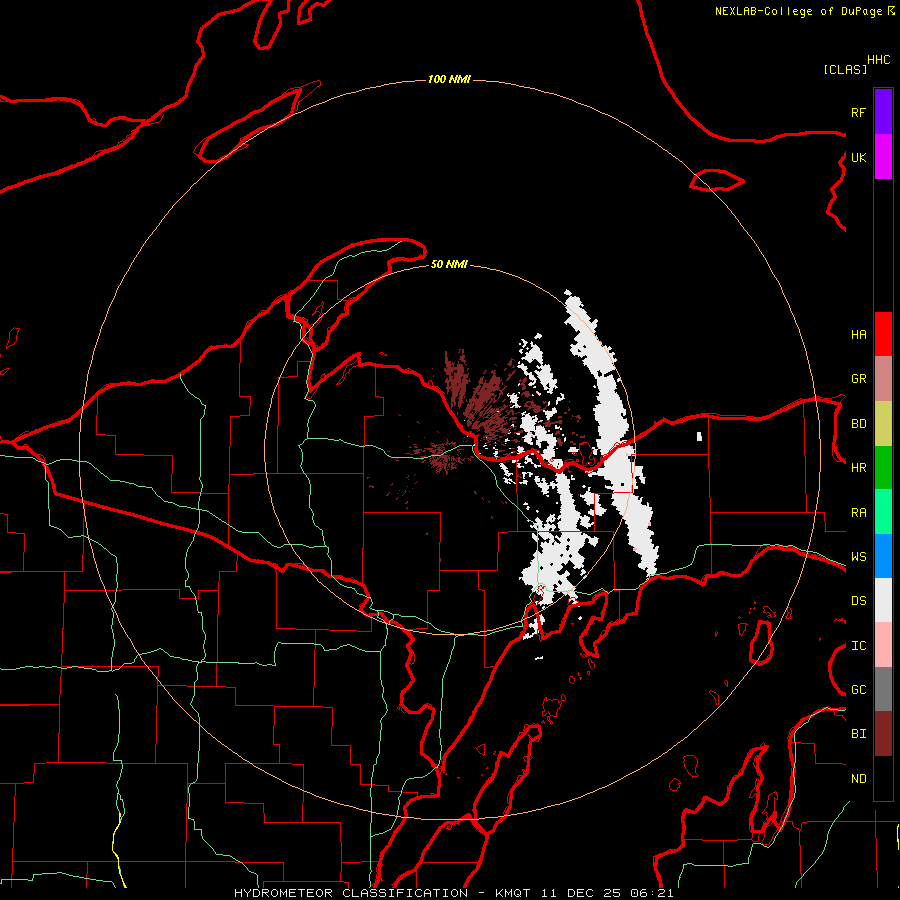Click the RA legend label

point(858,513)
